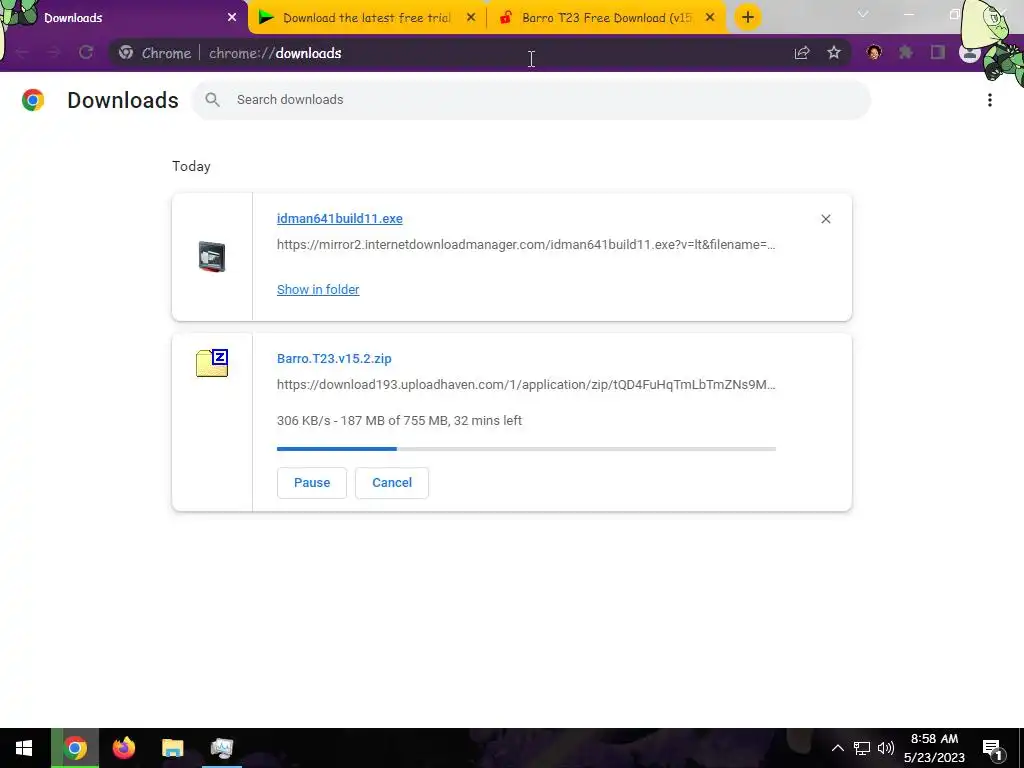Click the '306 KB/s - 187 MB' status text
The height and width of the screenshot is (768, 1024).
click(x=399, y=421)
